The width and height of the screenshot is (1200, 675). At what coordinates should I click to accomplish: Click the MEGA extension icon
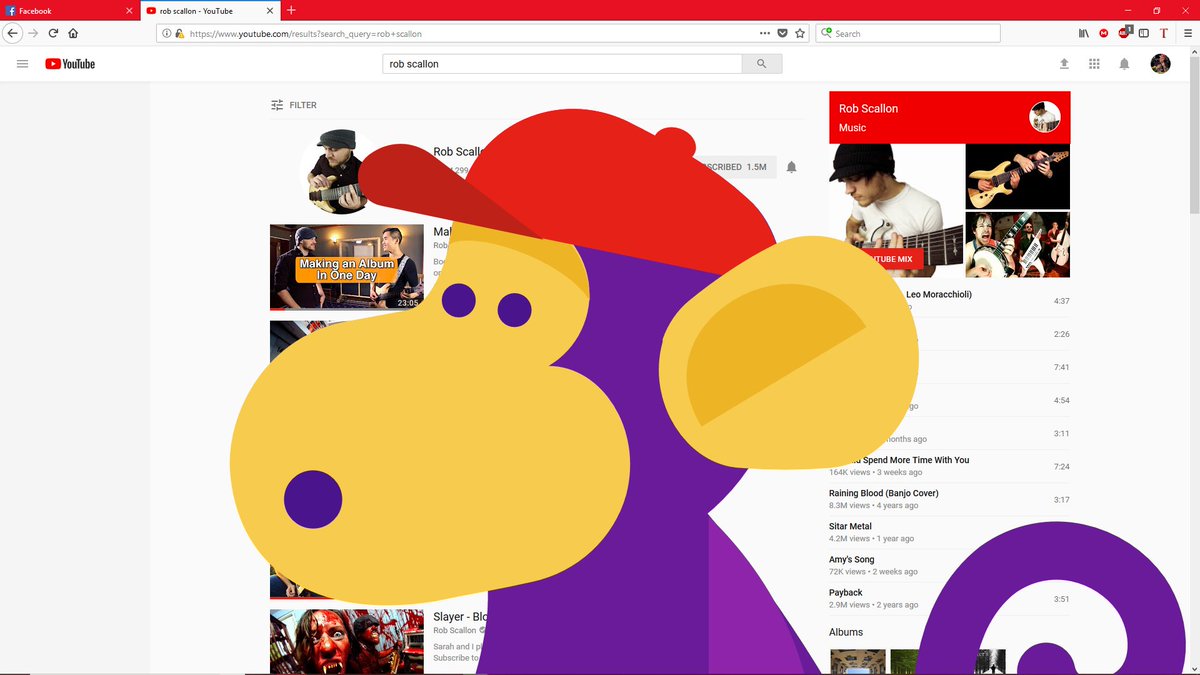pyautogui.click(x=1104, y=33)
